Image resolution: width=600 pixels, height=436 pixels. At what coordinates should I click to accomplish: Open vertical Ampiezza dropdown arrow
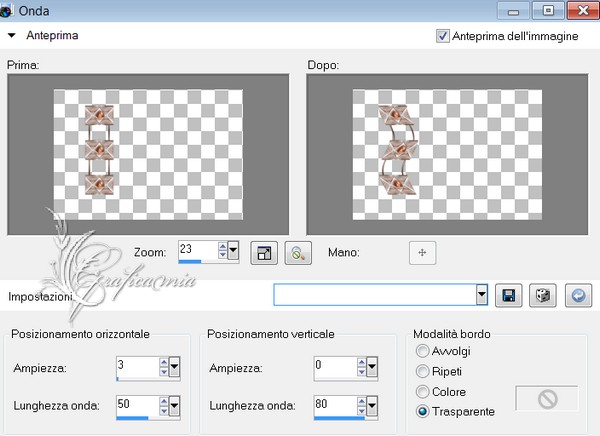(x=372, y=367)
